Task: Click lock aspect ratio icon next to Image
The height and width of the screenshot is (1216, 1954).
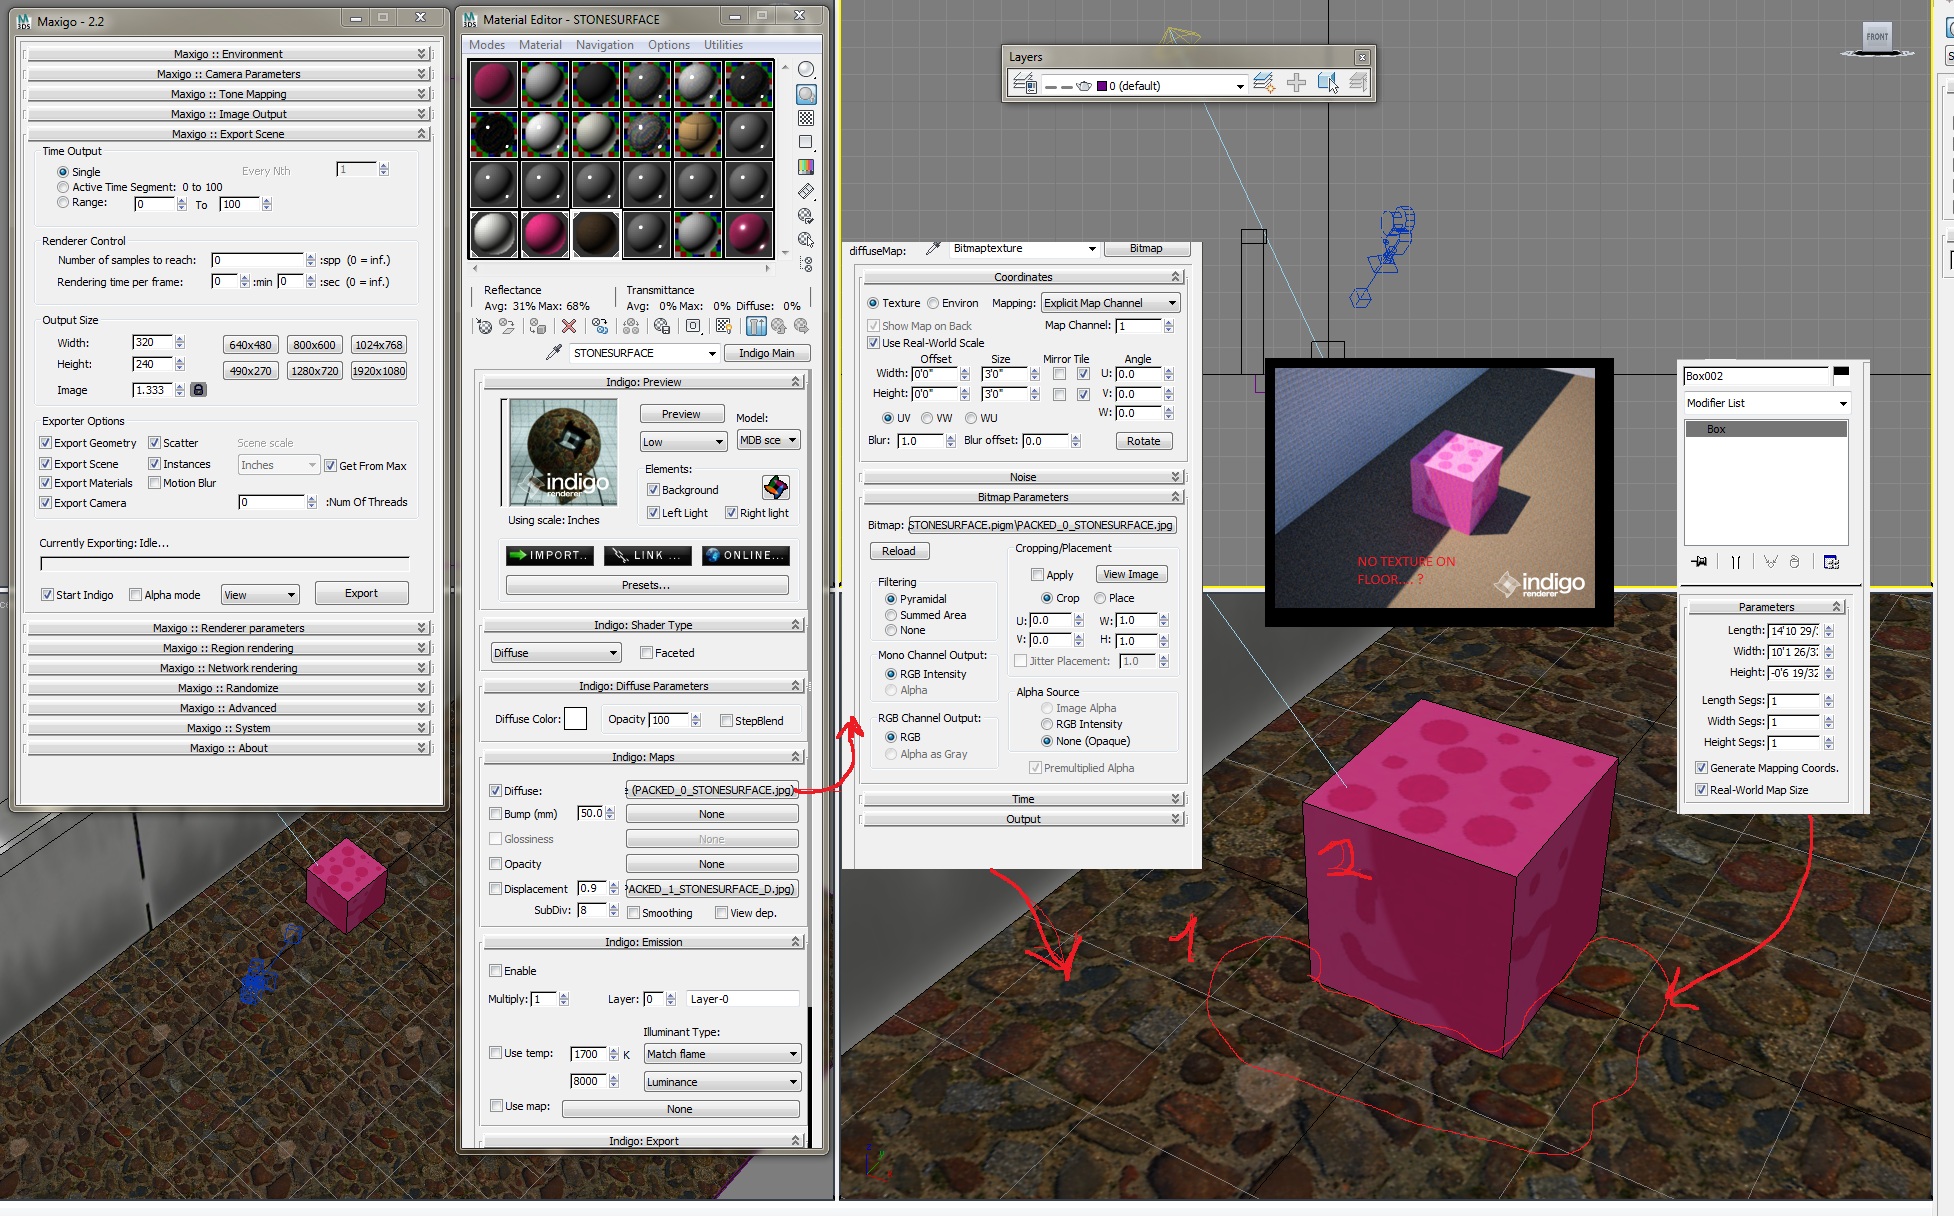Action: pos(198,390)
